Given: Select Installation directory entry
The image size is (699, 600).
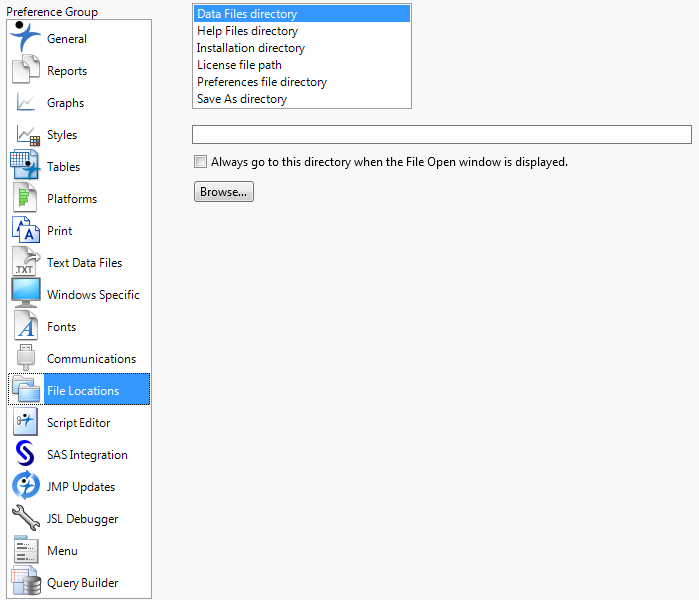Looking at the screenshot, I should [x=302, y=48].
